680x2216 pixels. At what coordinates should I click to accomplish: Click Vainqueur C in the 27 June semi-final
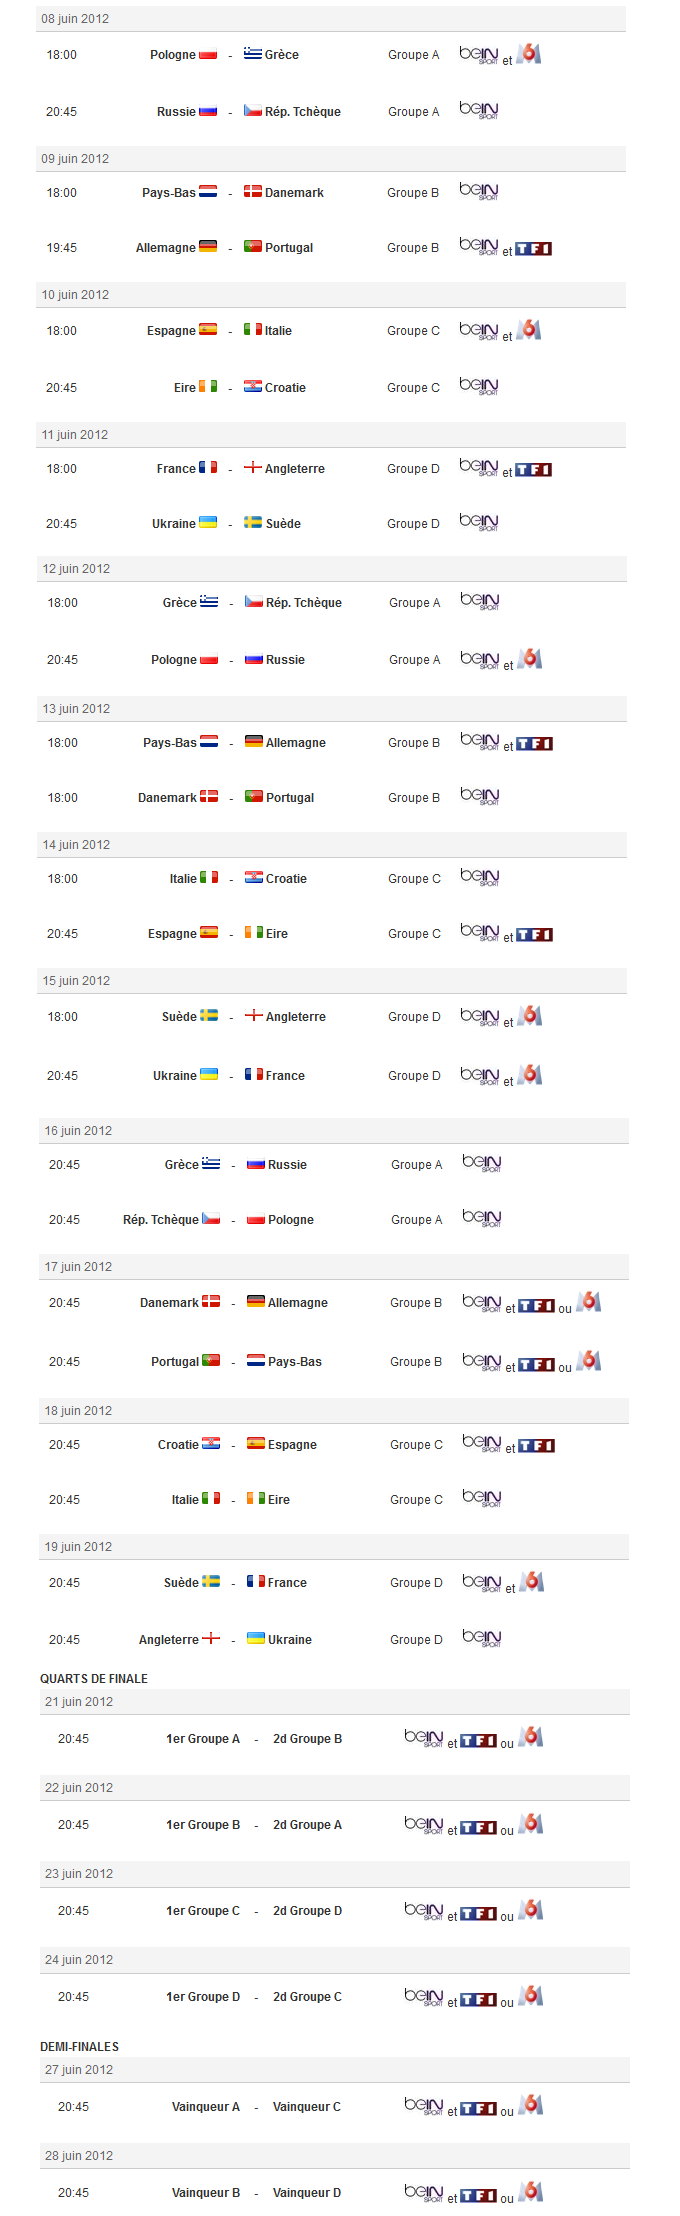pyautogui.click(x=307, y=2107)
